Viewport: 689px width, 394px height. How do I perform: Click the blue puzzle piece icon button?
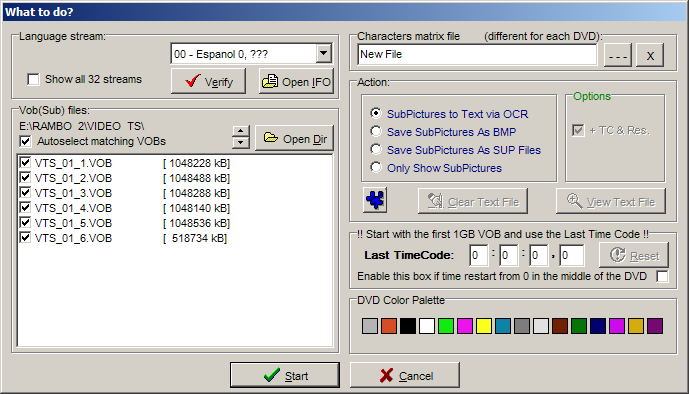pyautogui.click(x=375, y=200)
